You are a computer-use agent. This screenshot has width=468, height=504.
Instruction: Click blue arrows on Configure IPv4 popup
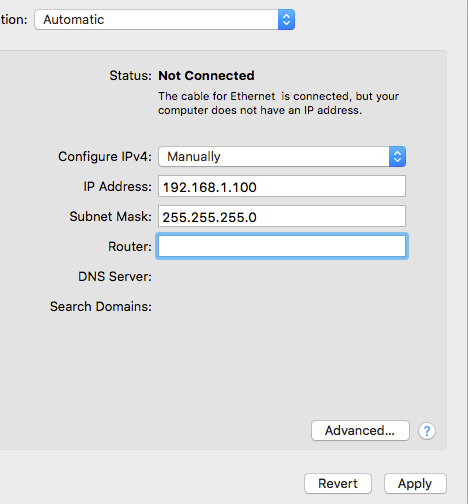397,156
